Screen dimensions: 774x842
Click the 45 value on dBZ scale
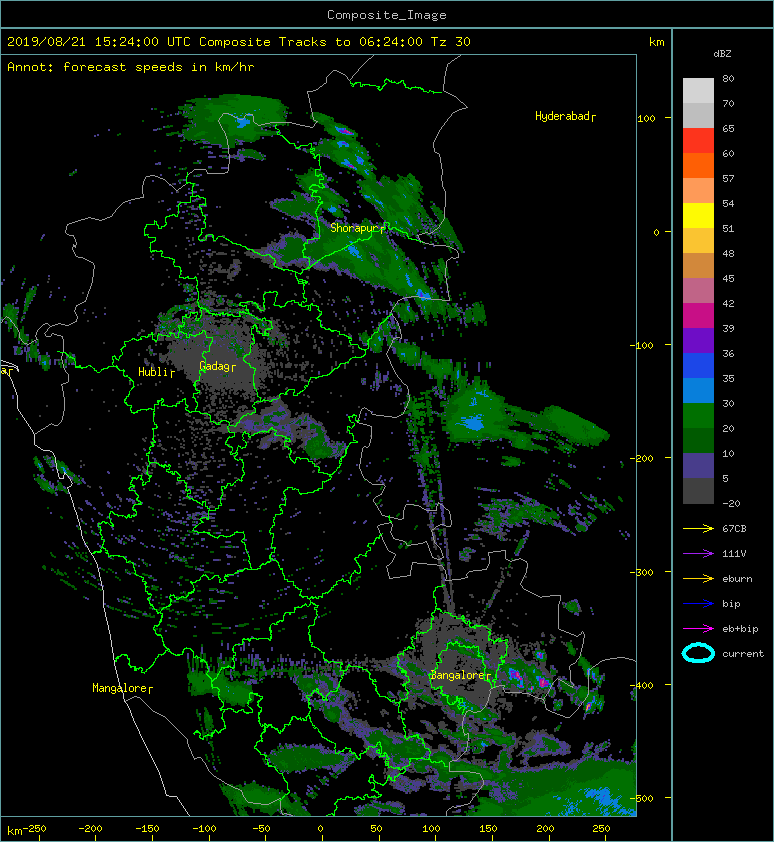click(x=728, y=278)
